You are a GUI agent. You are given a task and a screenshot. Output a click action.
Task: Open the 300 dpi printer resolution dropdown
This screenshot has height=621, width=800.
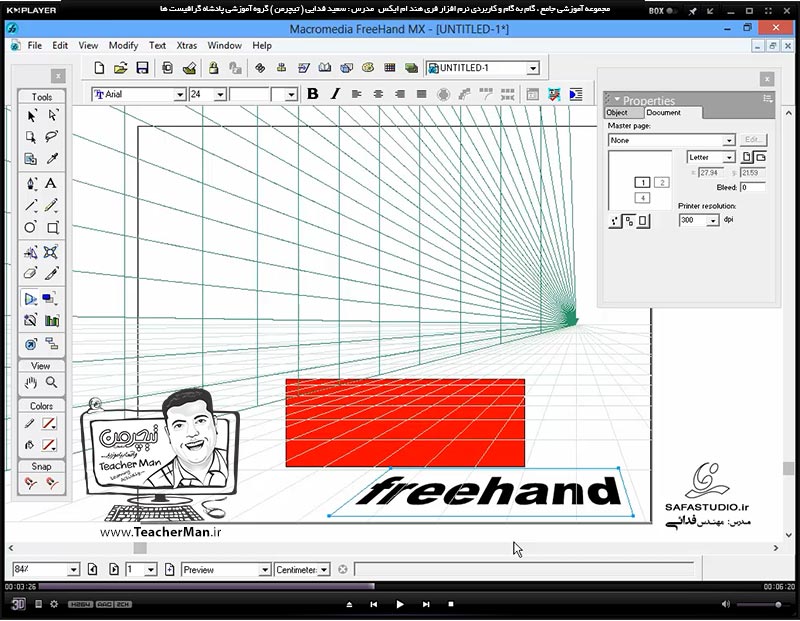click(713, 220)
